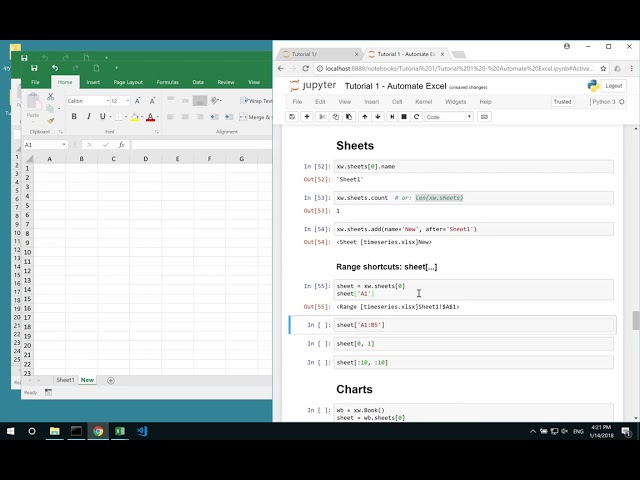Screen dimensions: 640x480
Task: Switch to the 'Tutorial 1/' Chrome tab
Action: (318, 54)
